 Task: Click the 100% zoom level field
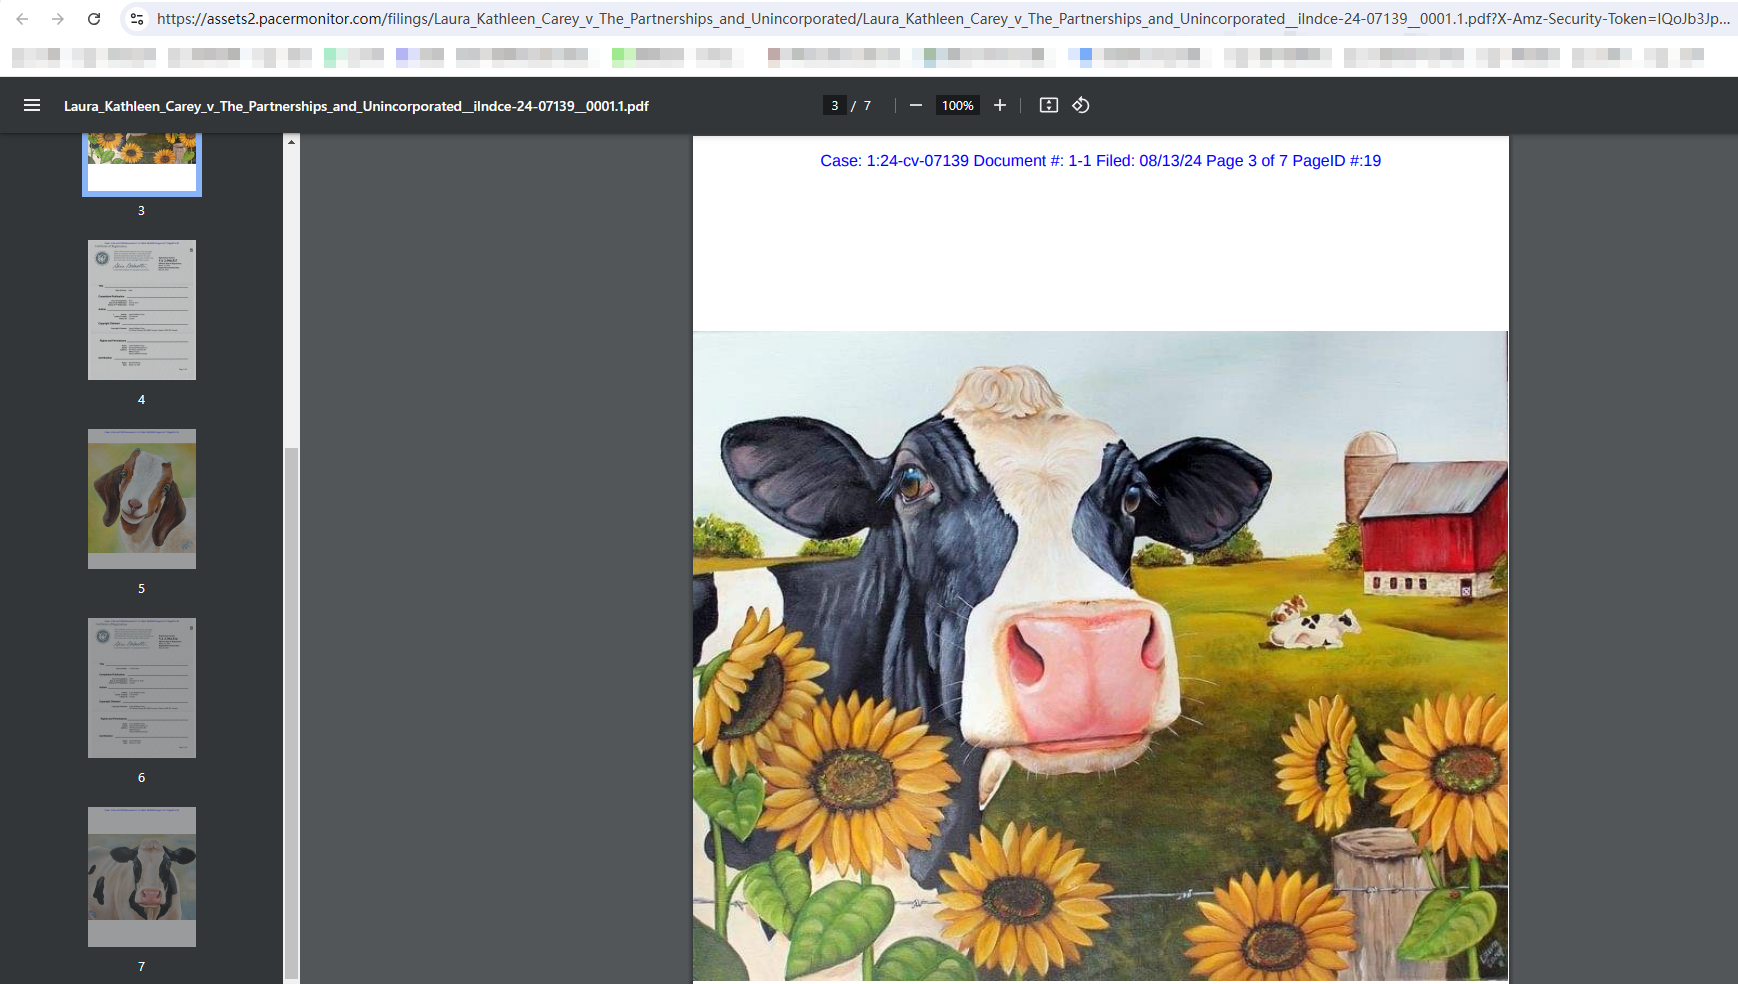[957, 105]
